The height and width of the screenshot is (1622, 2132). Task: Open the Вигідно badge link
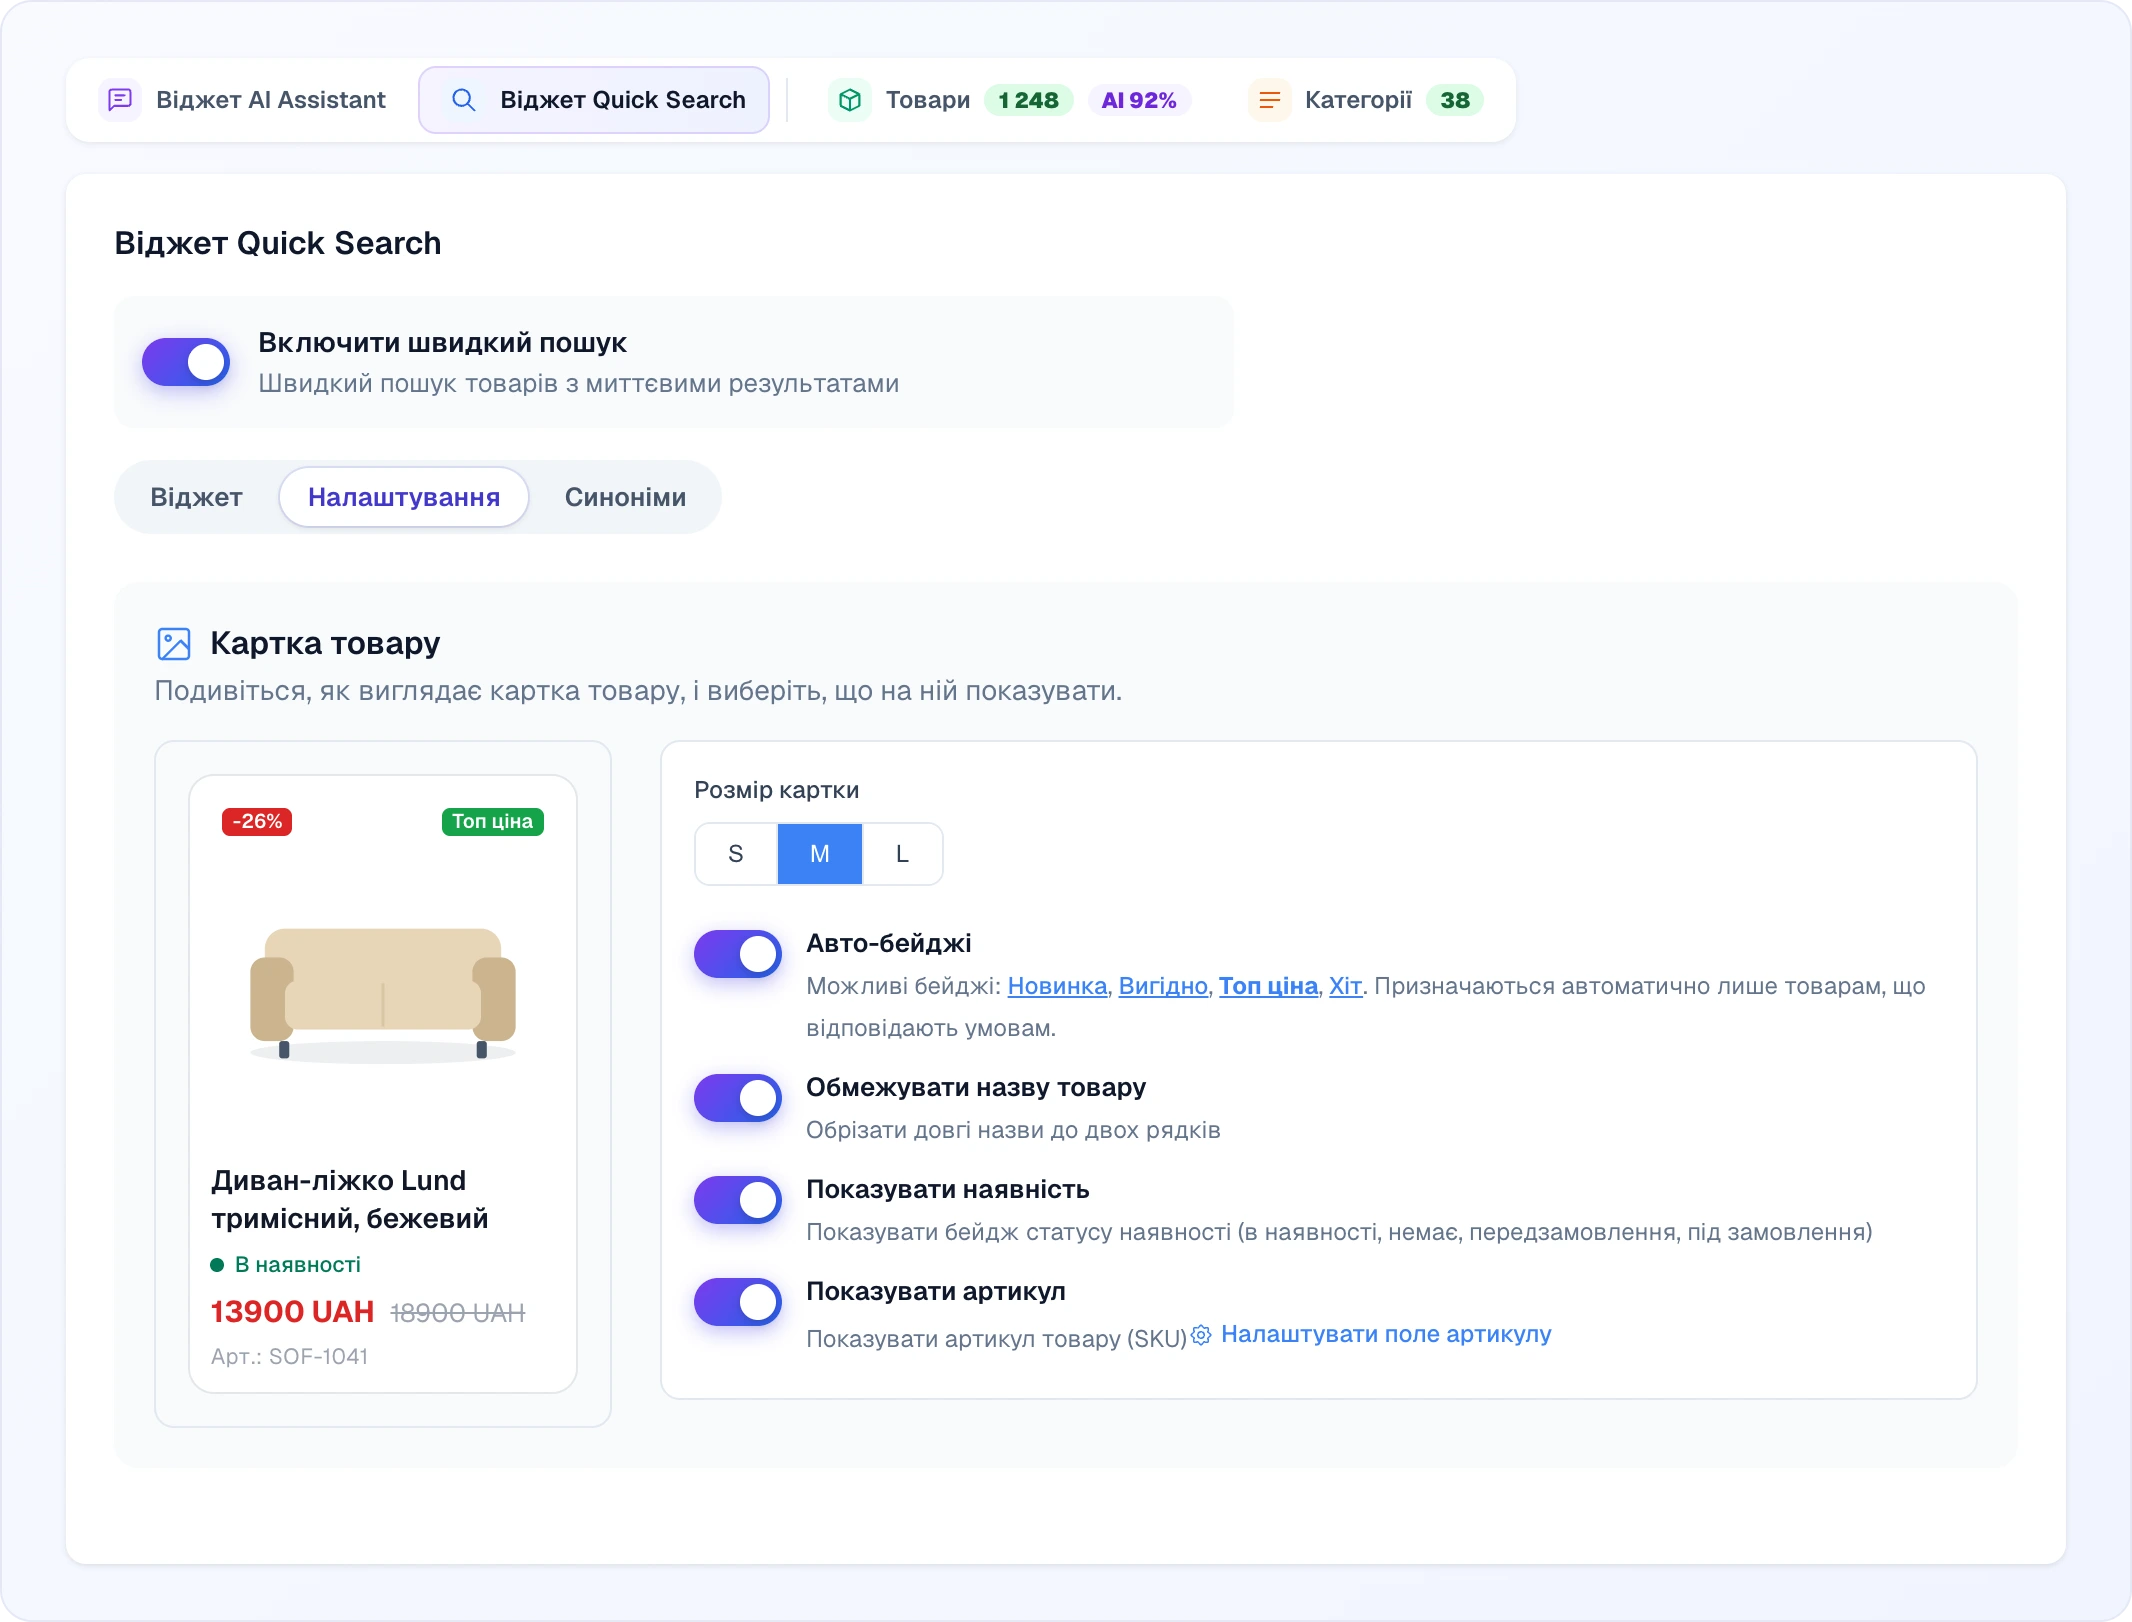pyautogui.click(x=1163, y=986)
